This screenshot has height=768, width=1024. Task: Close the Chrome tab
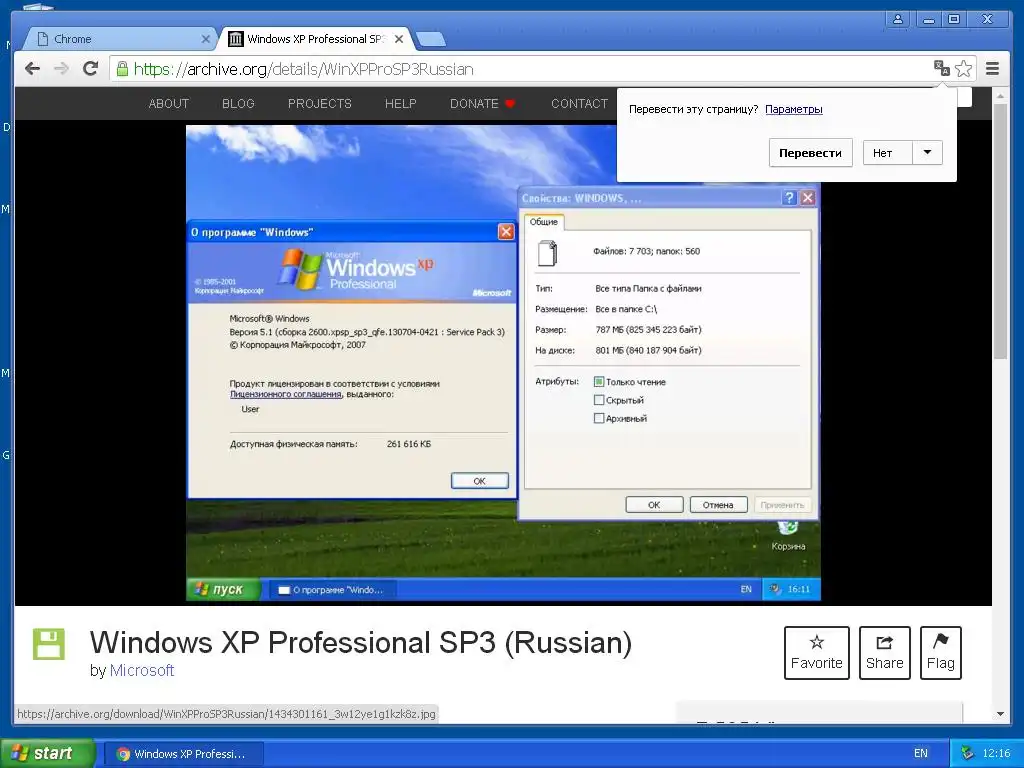pos(206,39)
